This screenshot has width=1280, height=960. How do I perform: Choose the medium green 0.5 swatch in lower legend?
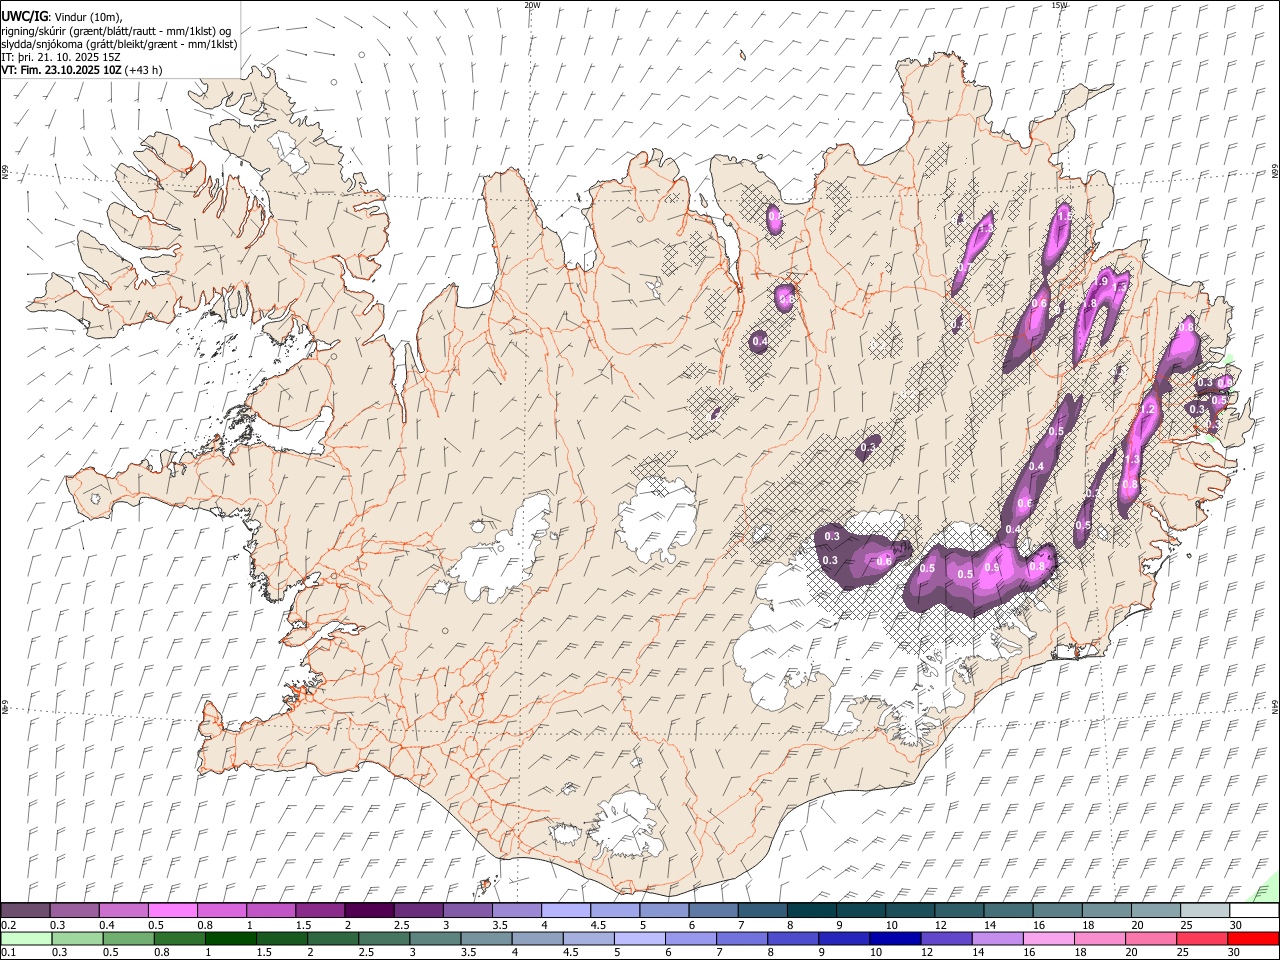tap(129, 939)
